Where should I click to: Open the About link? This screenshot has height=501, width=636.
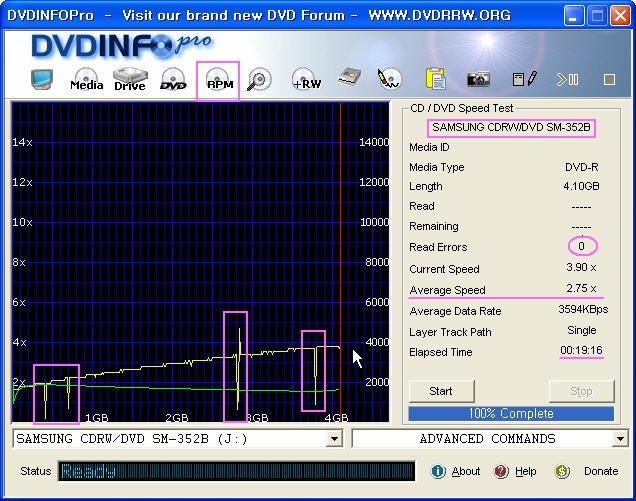466,471
